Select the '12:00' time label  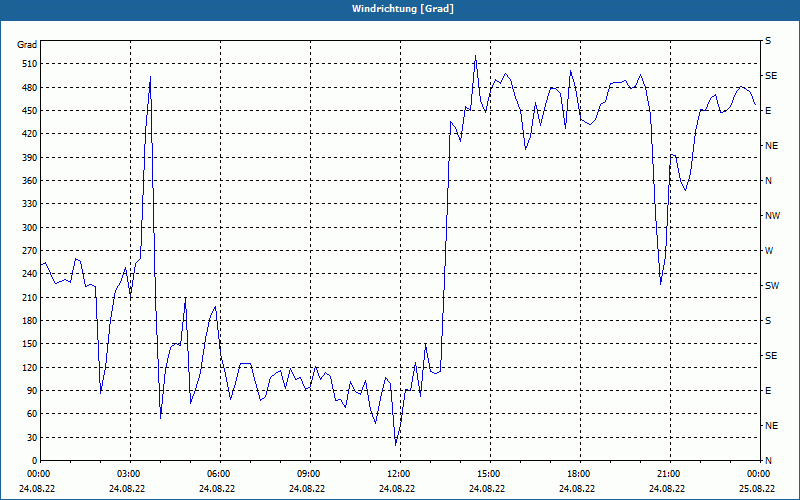tap(397, 474)
